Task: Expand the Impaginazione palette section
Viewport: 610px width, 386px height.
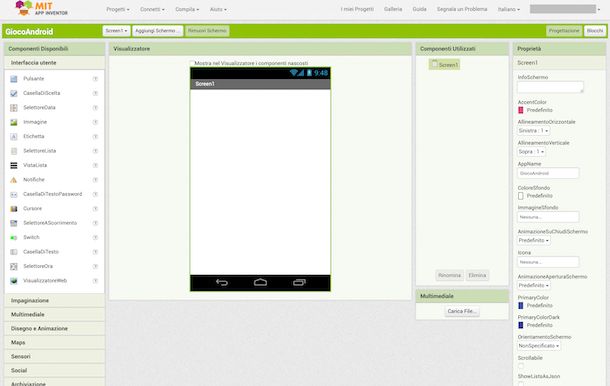Action: coord(54,301)
